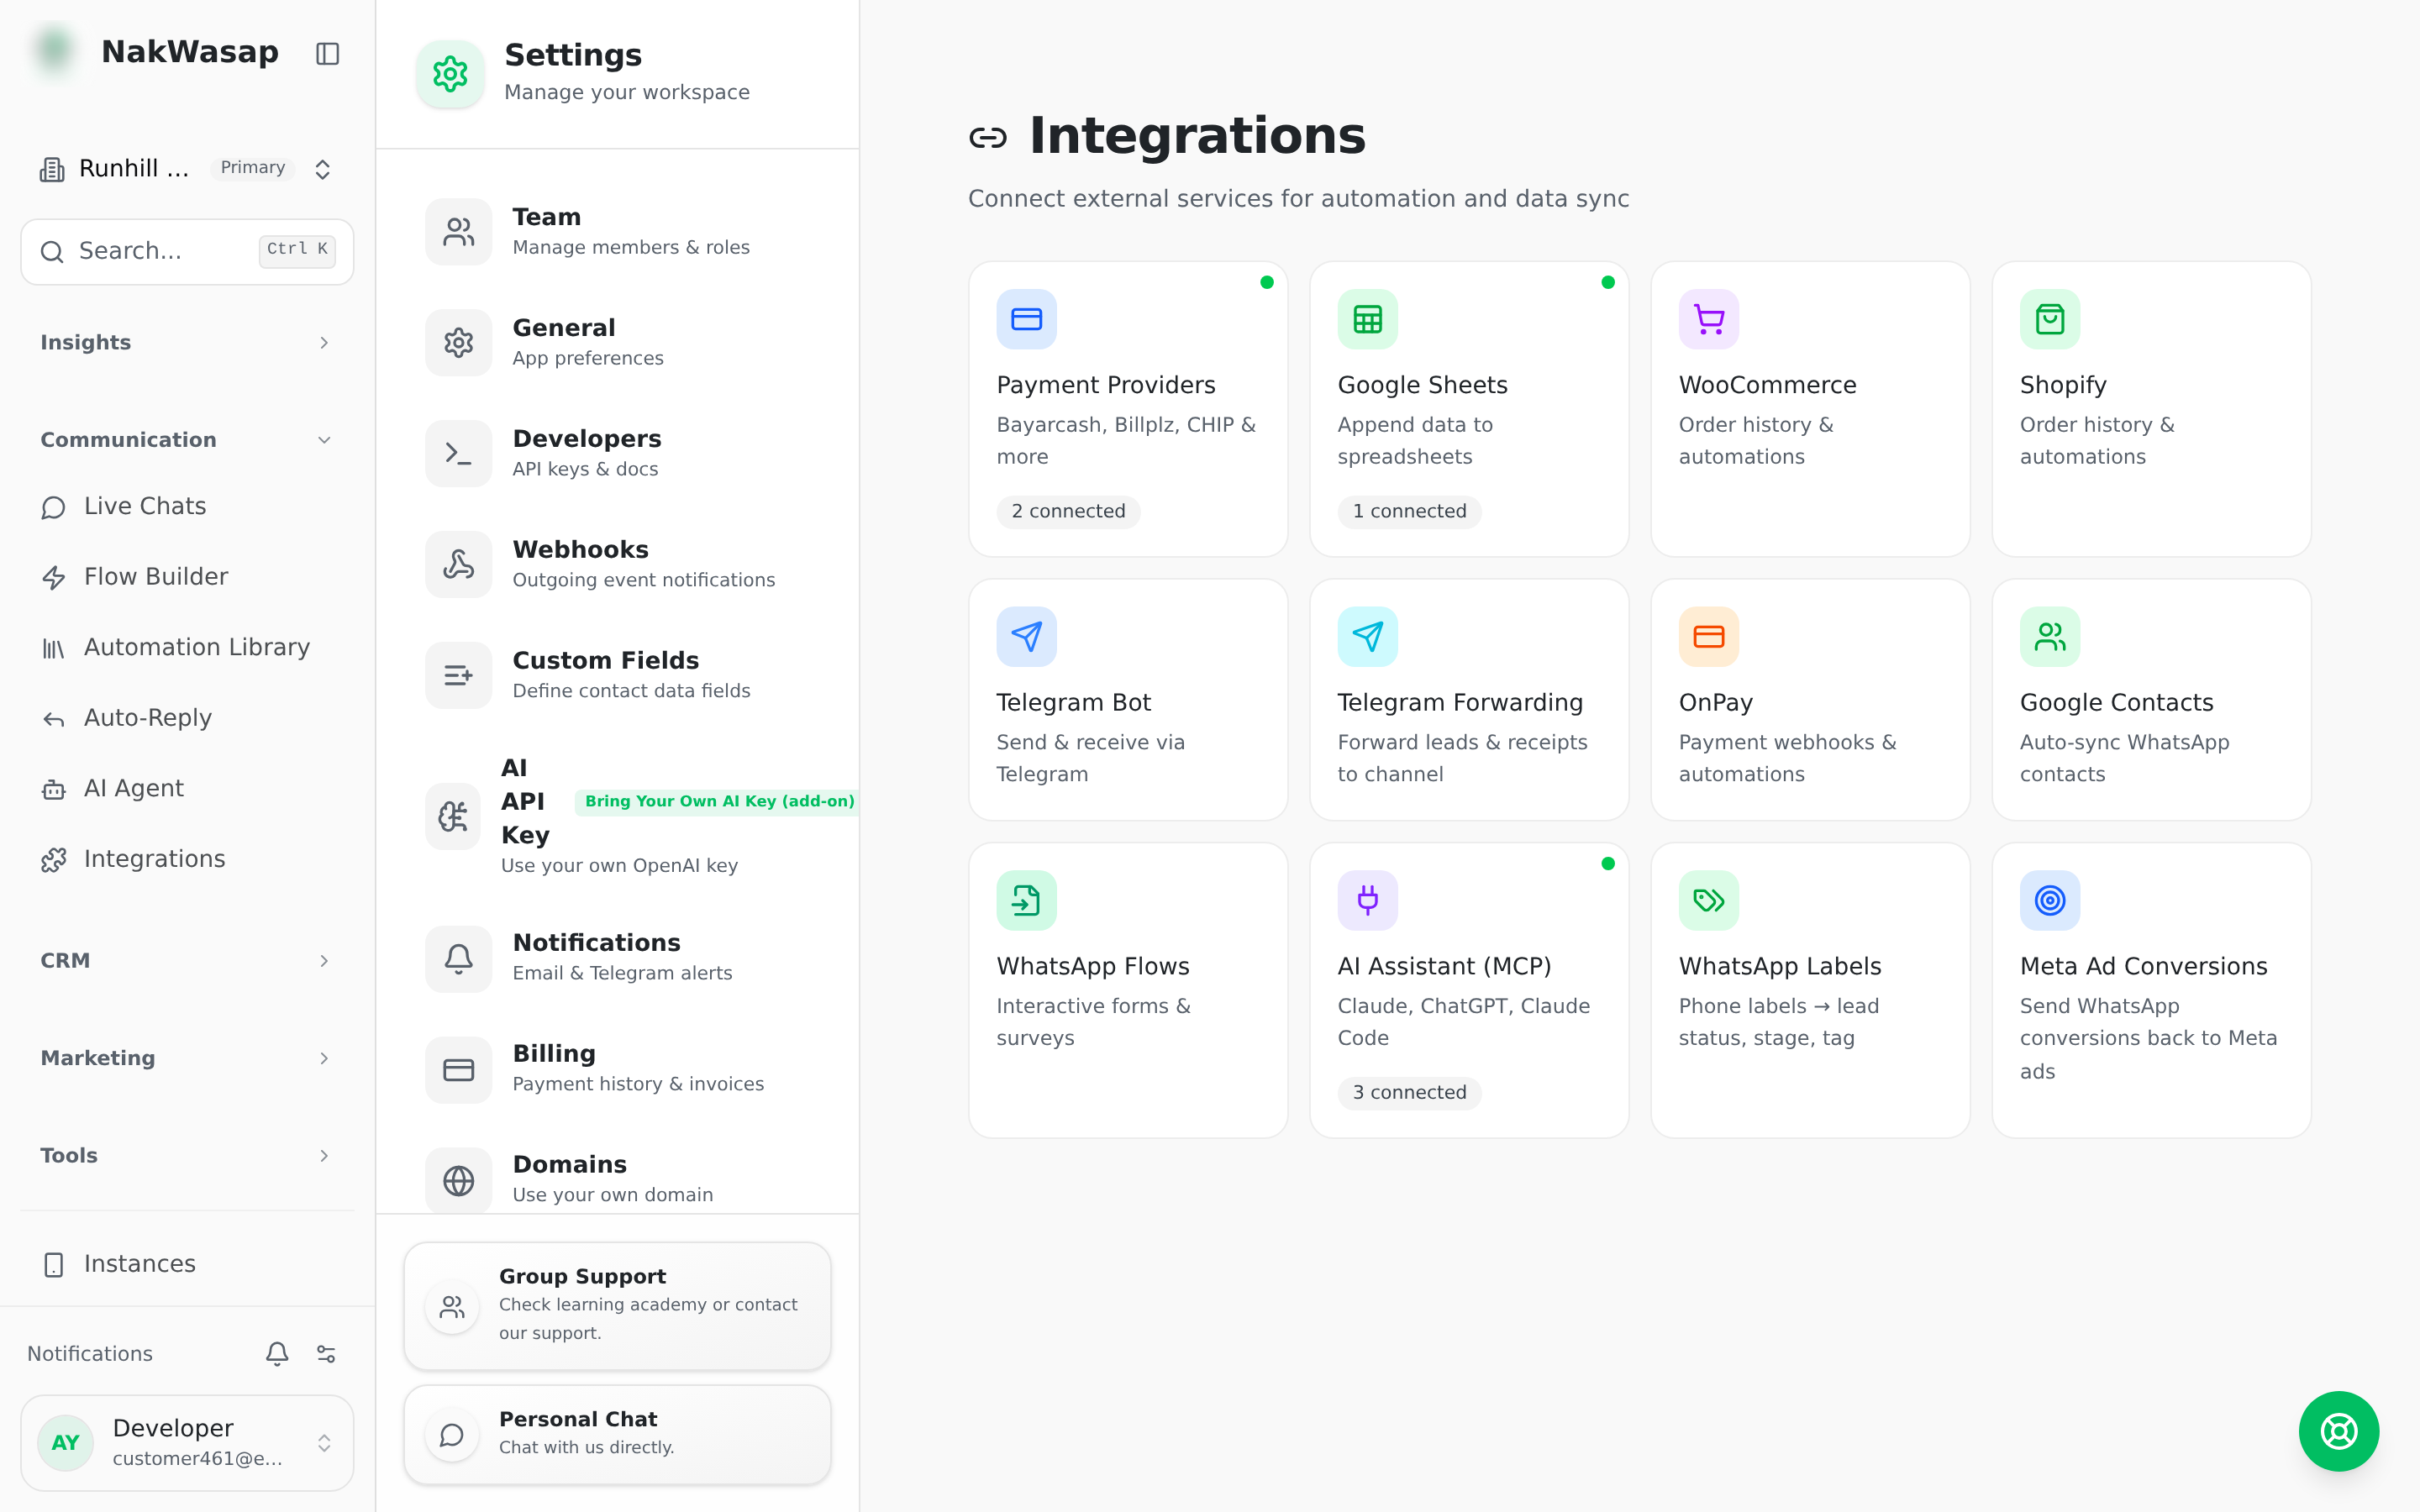Focus the Search field

click(187, 251)
